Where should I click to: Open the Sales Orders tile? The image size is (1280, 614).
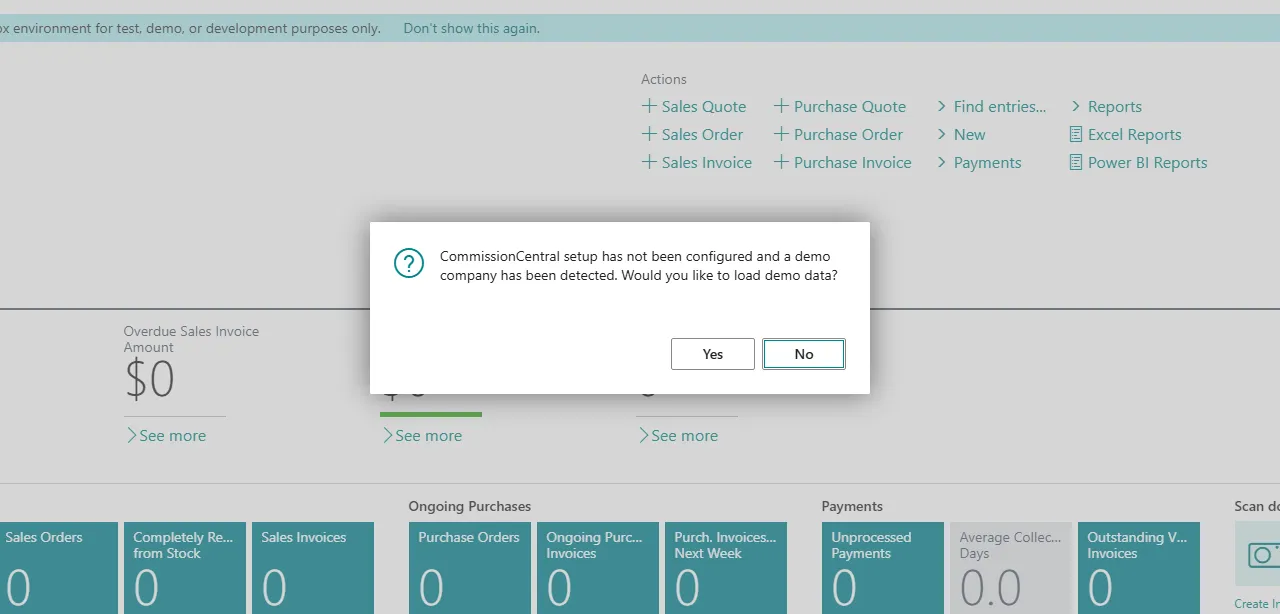(x=59, y=568)
